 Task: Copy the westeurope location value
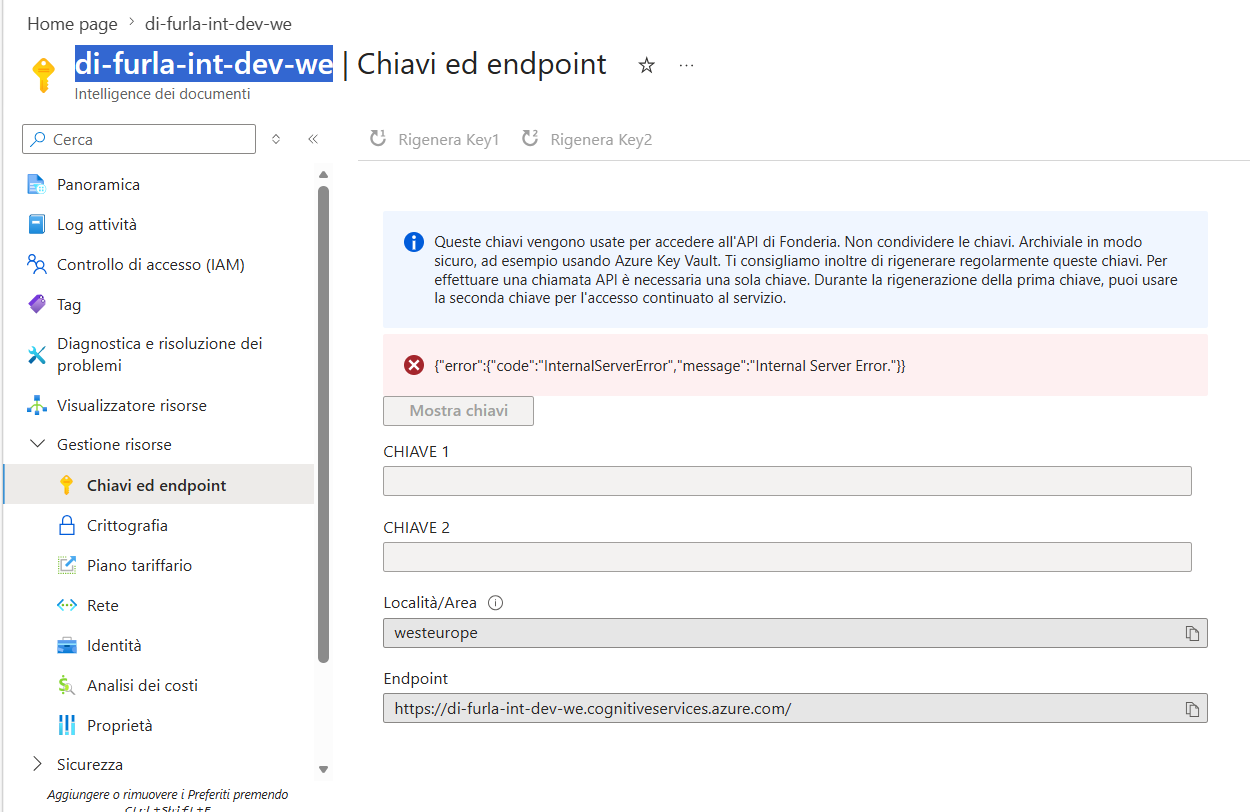point(1192,633)
